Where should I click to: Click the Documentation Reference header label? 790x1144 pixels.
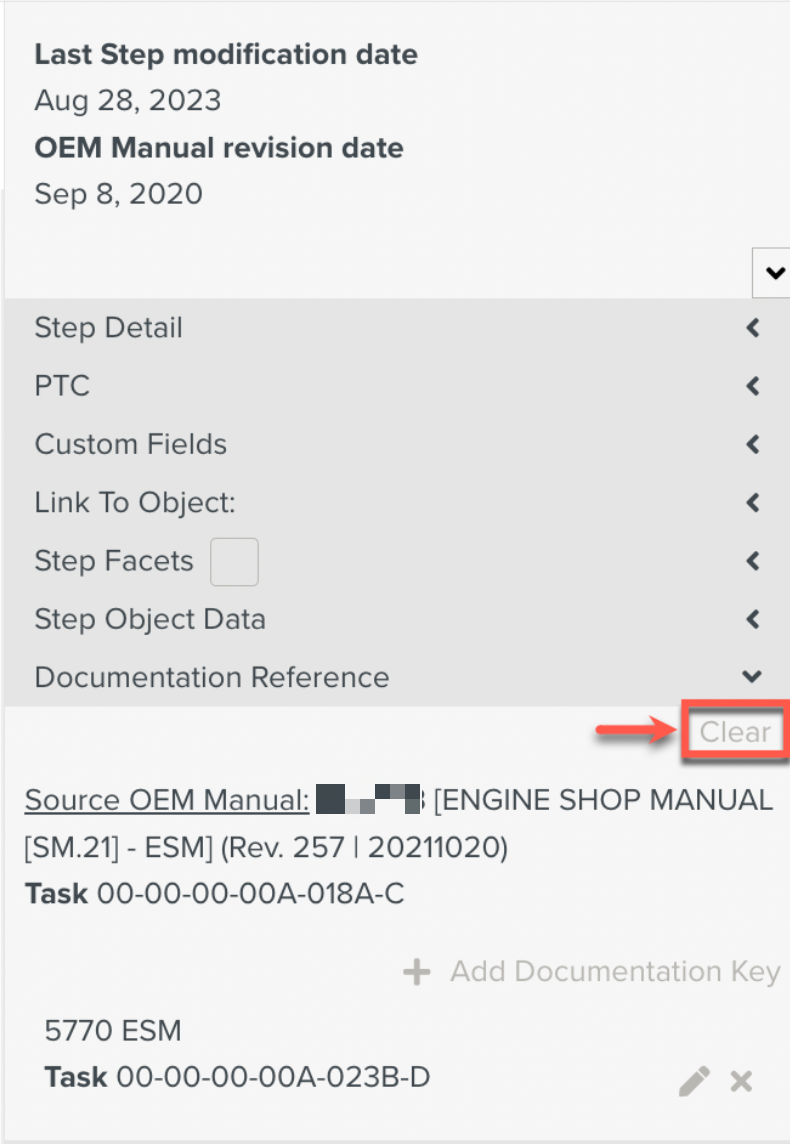click(x=211, y=677)
